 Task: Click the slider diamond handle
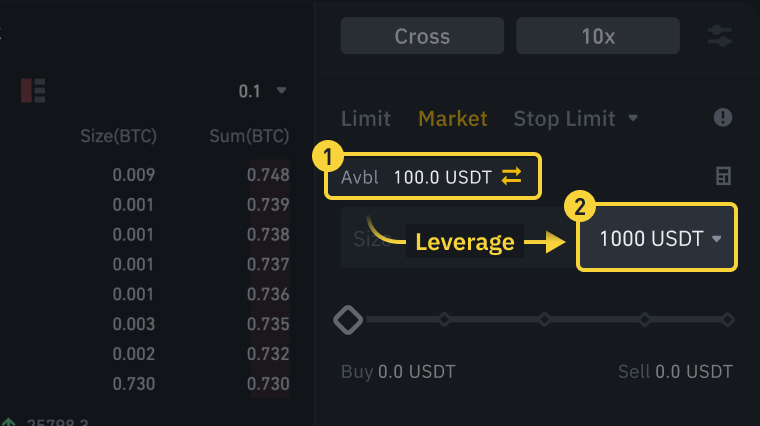348,320
